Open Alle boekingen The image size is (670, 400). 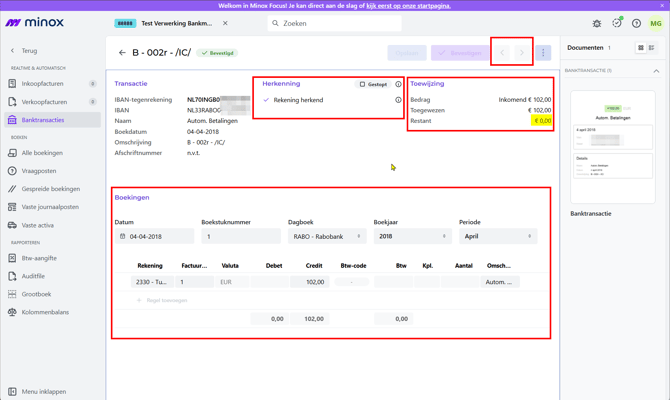pyautogui.click(x=42, y=153)
